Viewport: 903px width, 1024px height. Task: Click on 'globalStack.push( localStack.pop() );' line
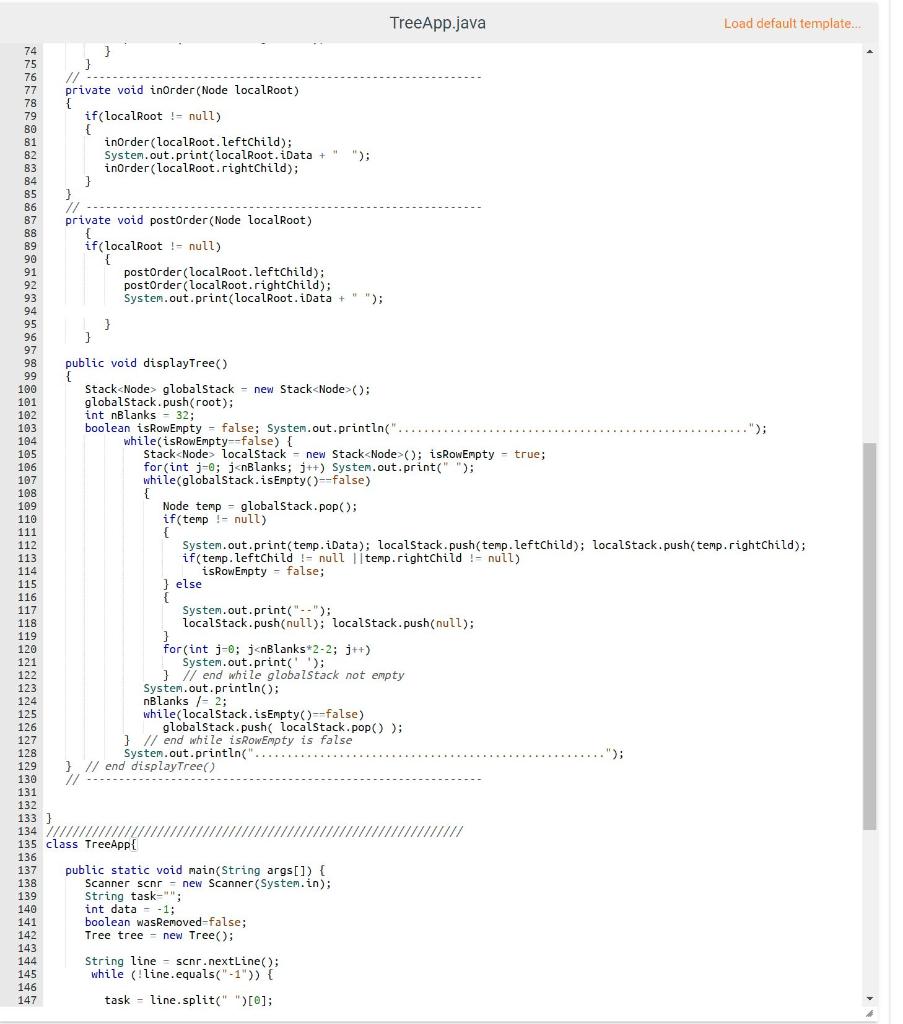point(283,728)
